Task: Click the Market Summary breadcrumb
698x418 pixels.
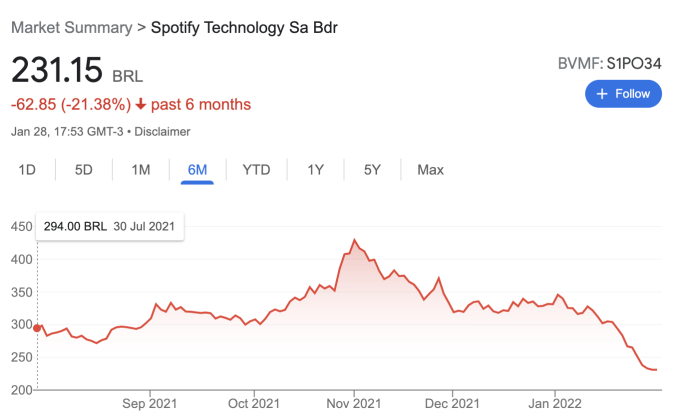Action: (x=72, y=27)
